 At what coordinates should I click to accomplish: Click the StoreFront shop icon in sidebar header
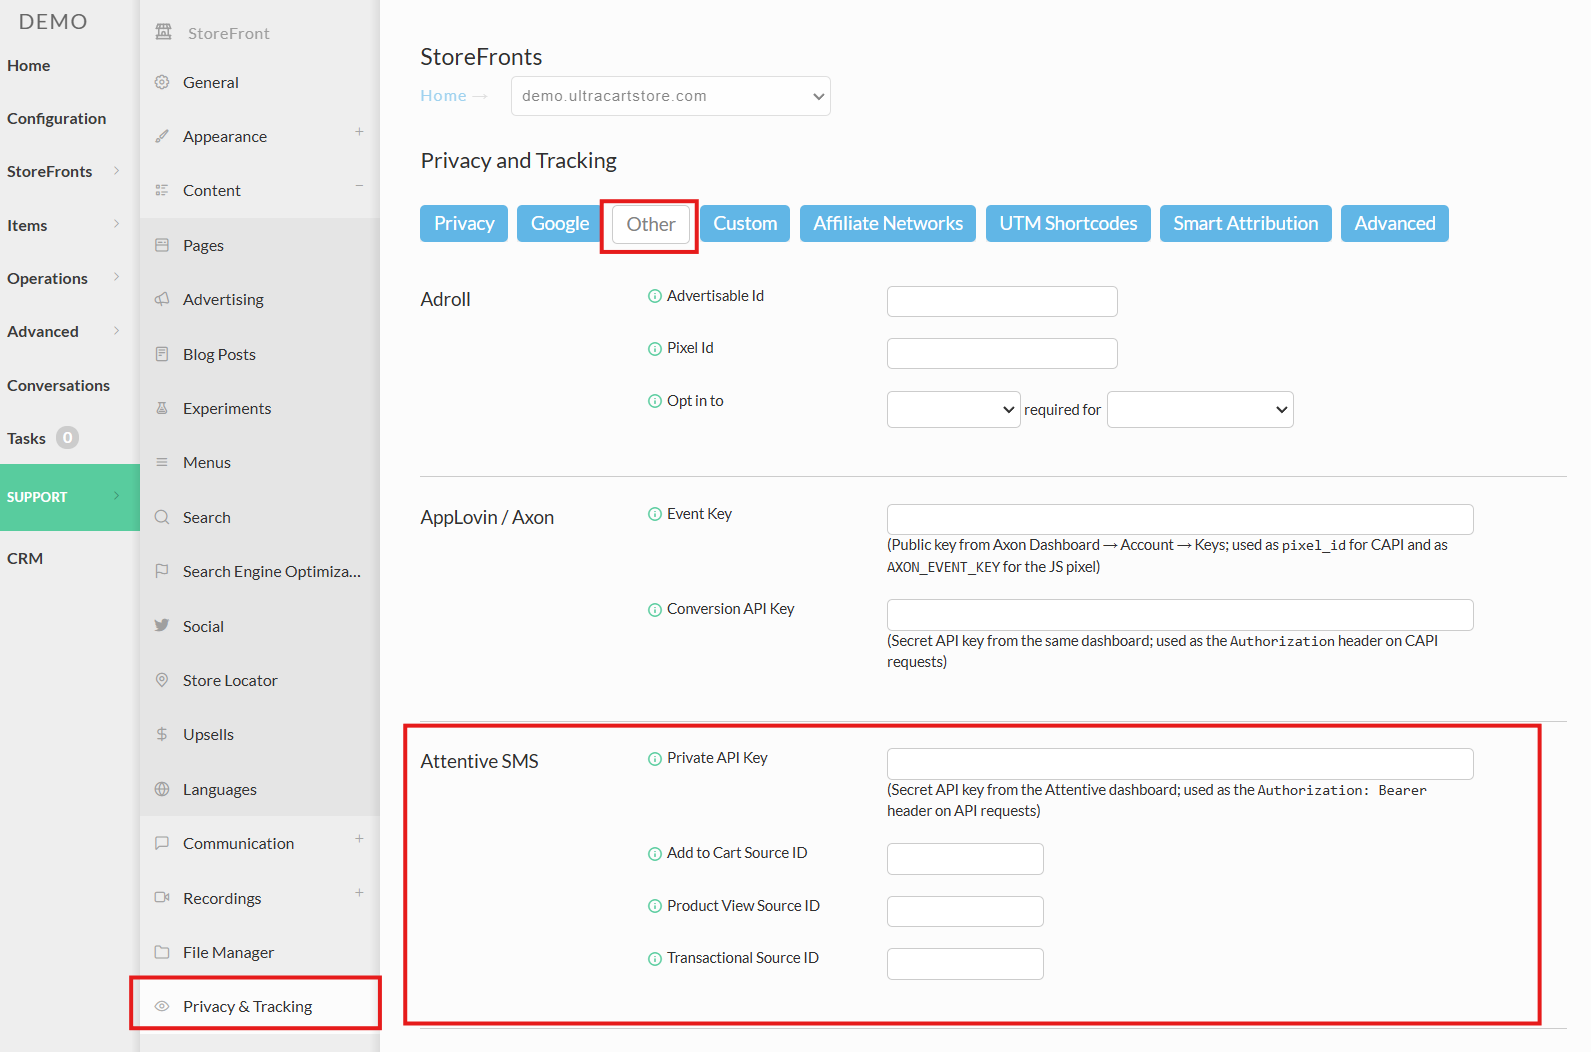point(163,32)
